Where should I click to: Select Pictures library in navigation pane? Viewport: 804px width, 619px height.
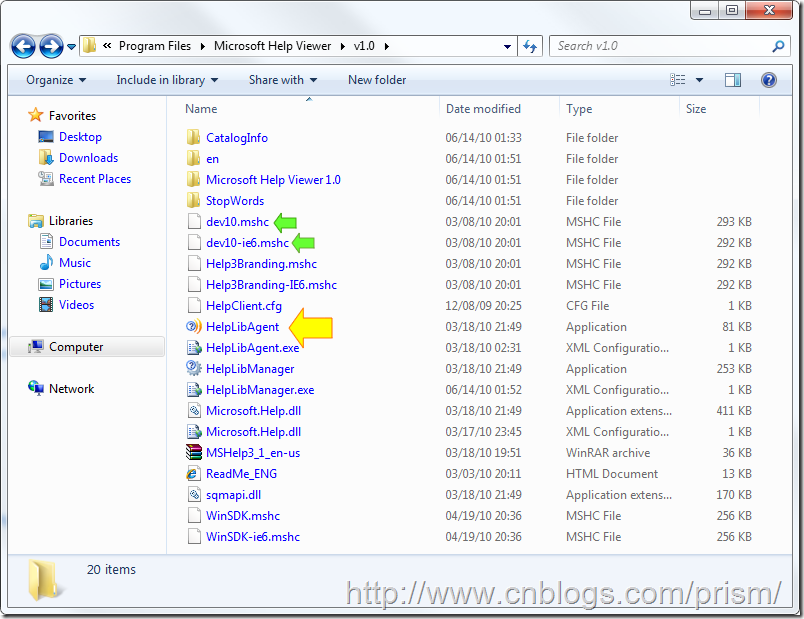click(x=80, y=284)
